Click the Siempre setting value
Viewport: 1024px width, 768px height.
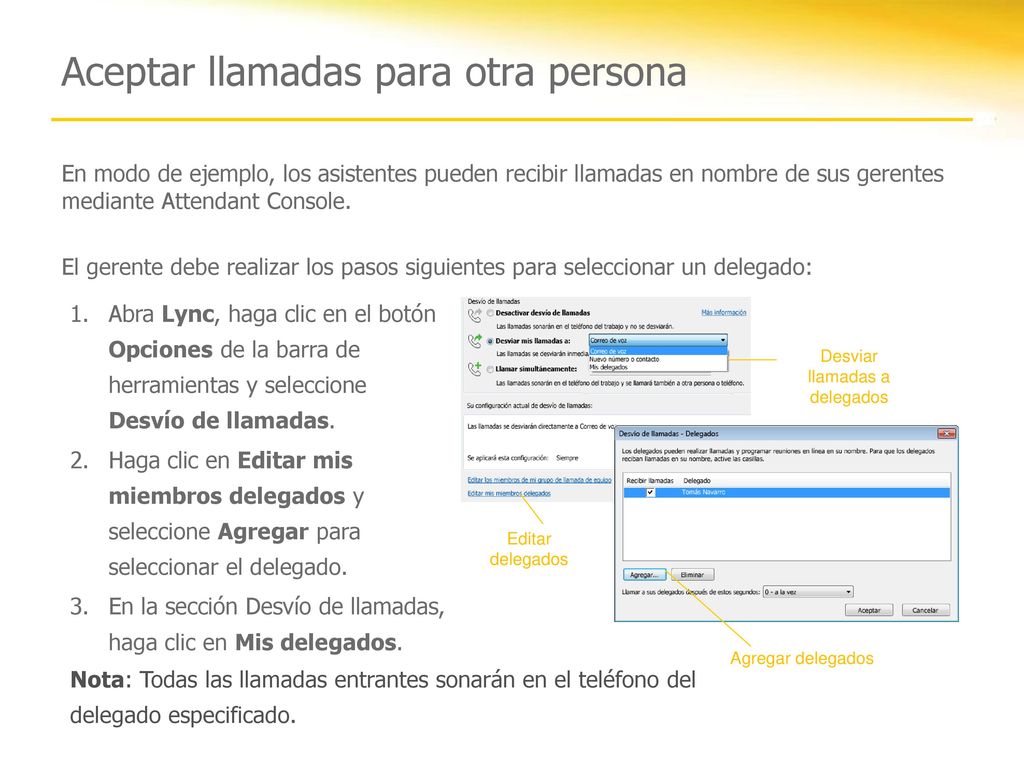click(567, 458)
